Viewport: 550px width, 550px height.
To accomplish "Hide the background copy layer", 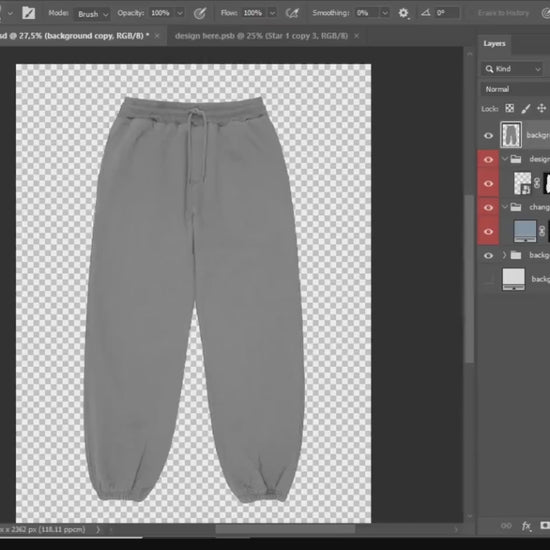I will pos(488,135).
